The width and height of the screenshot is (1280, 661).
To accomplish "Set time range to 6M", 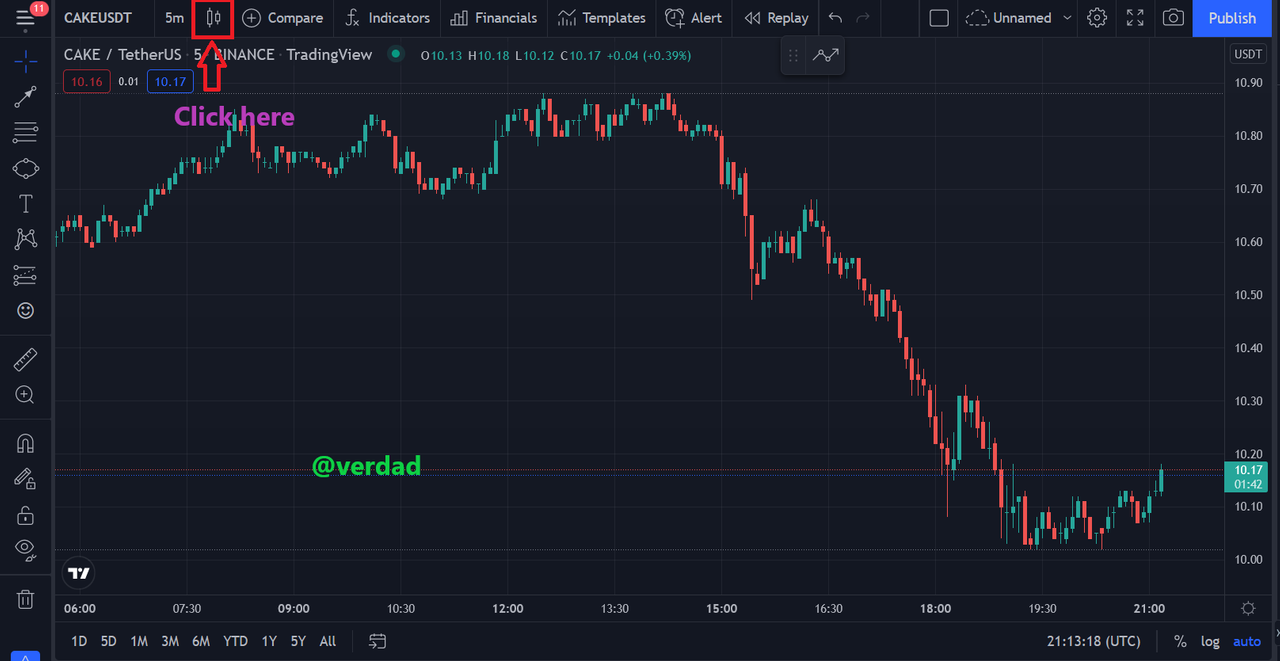I will 201,641.
